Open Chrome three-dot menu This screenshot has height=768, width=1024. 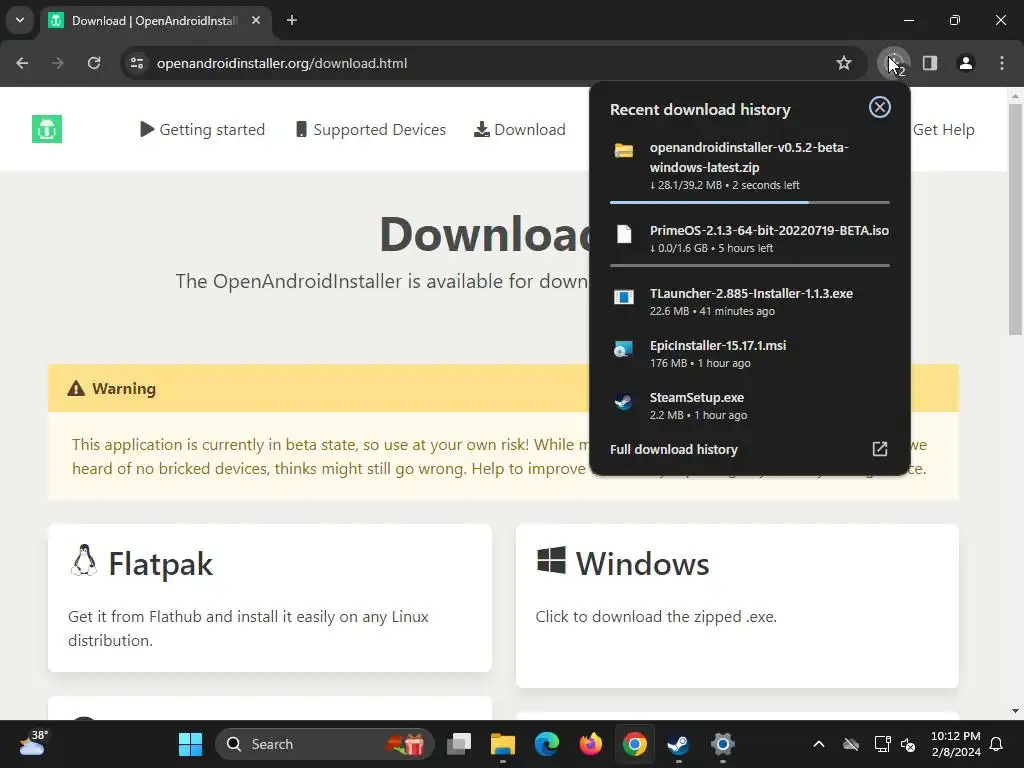tap(1002, 63)
